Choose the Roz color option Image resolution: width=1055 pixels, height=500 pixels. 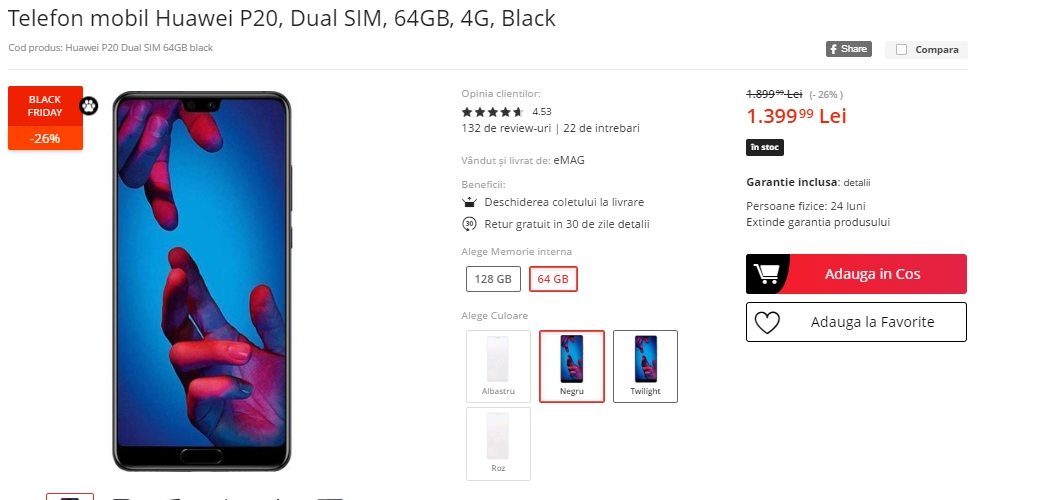pos(498,443)
